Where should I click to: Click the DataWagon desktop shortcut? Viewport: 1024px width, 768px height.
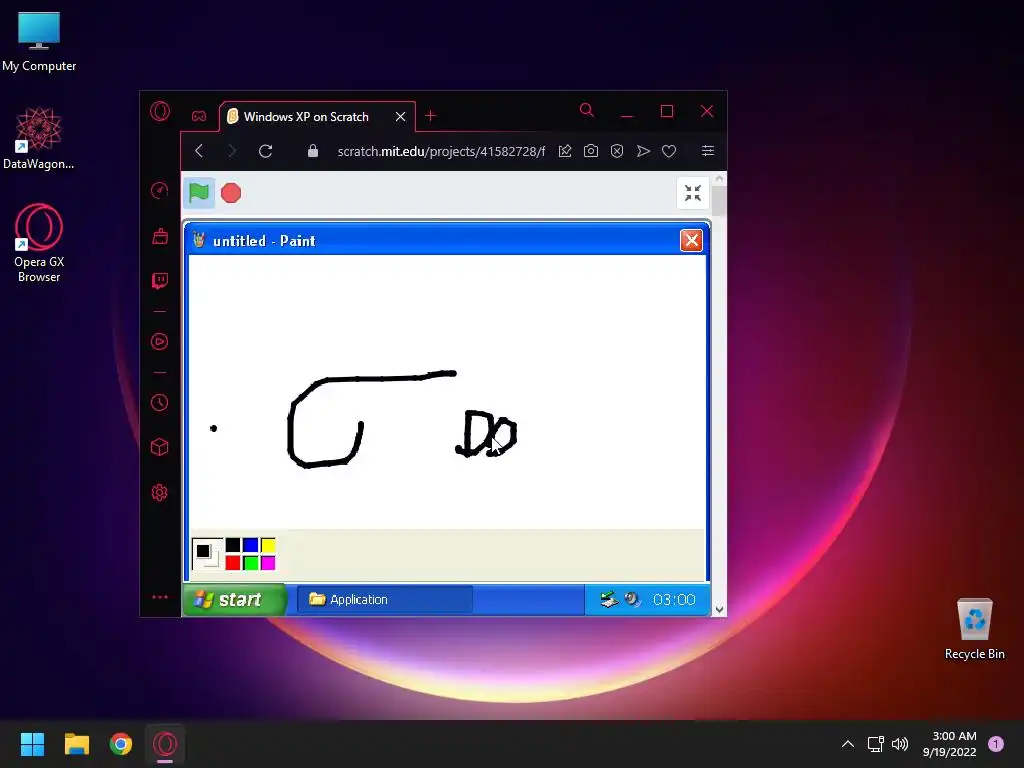[39, 138]
